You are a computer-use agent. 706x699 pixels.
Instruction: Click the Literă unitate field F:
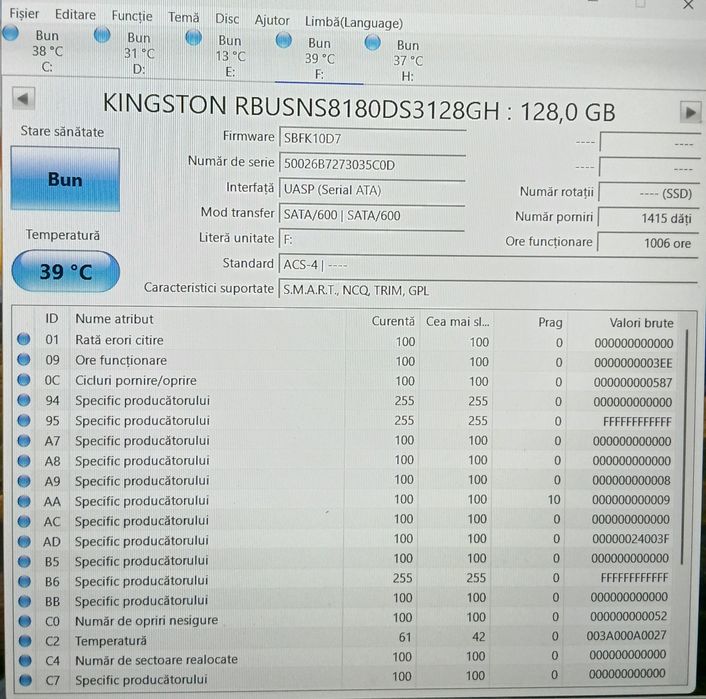coord(372,240)
